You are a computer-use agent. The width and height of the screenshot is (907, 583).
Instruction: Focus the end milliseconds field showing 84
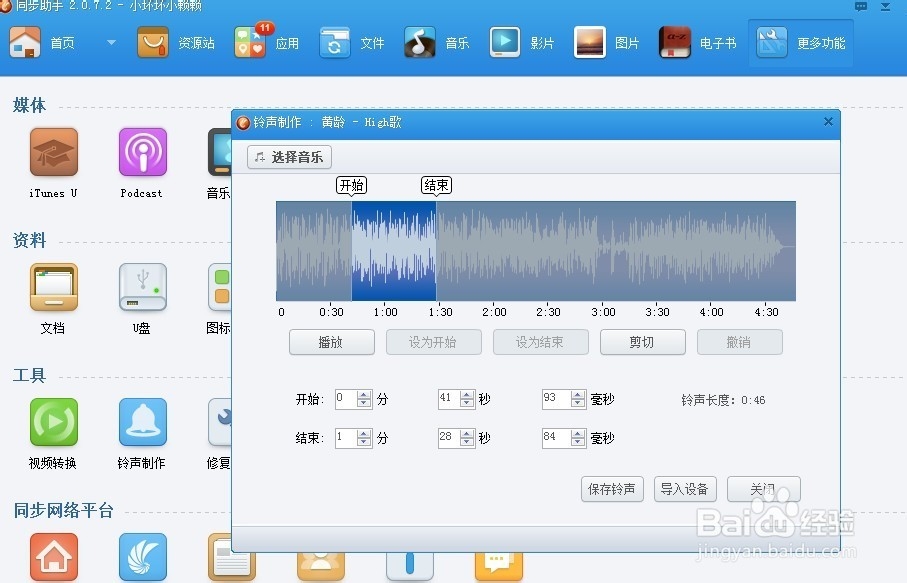pyautogui.click(x=556, y=437)
